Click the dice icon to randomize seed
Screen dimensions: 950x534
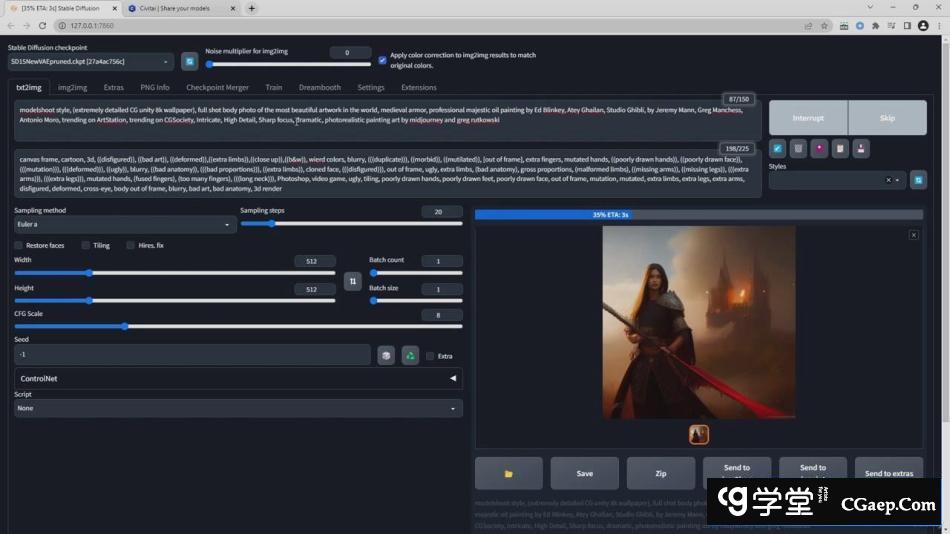click(x=386, y=355)
